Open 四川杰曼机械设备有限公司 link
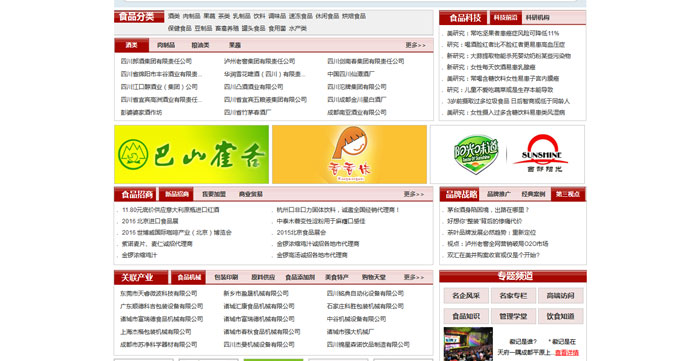Screen dimensions: 700x361 [259, 344]
